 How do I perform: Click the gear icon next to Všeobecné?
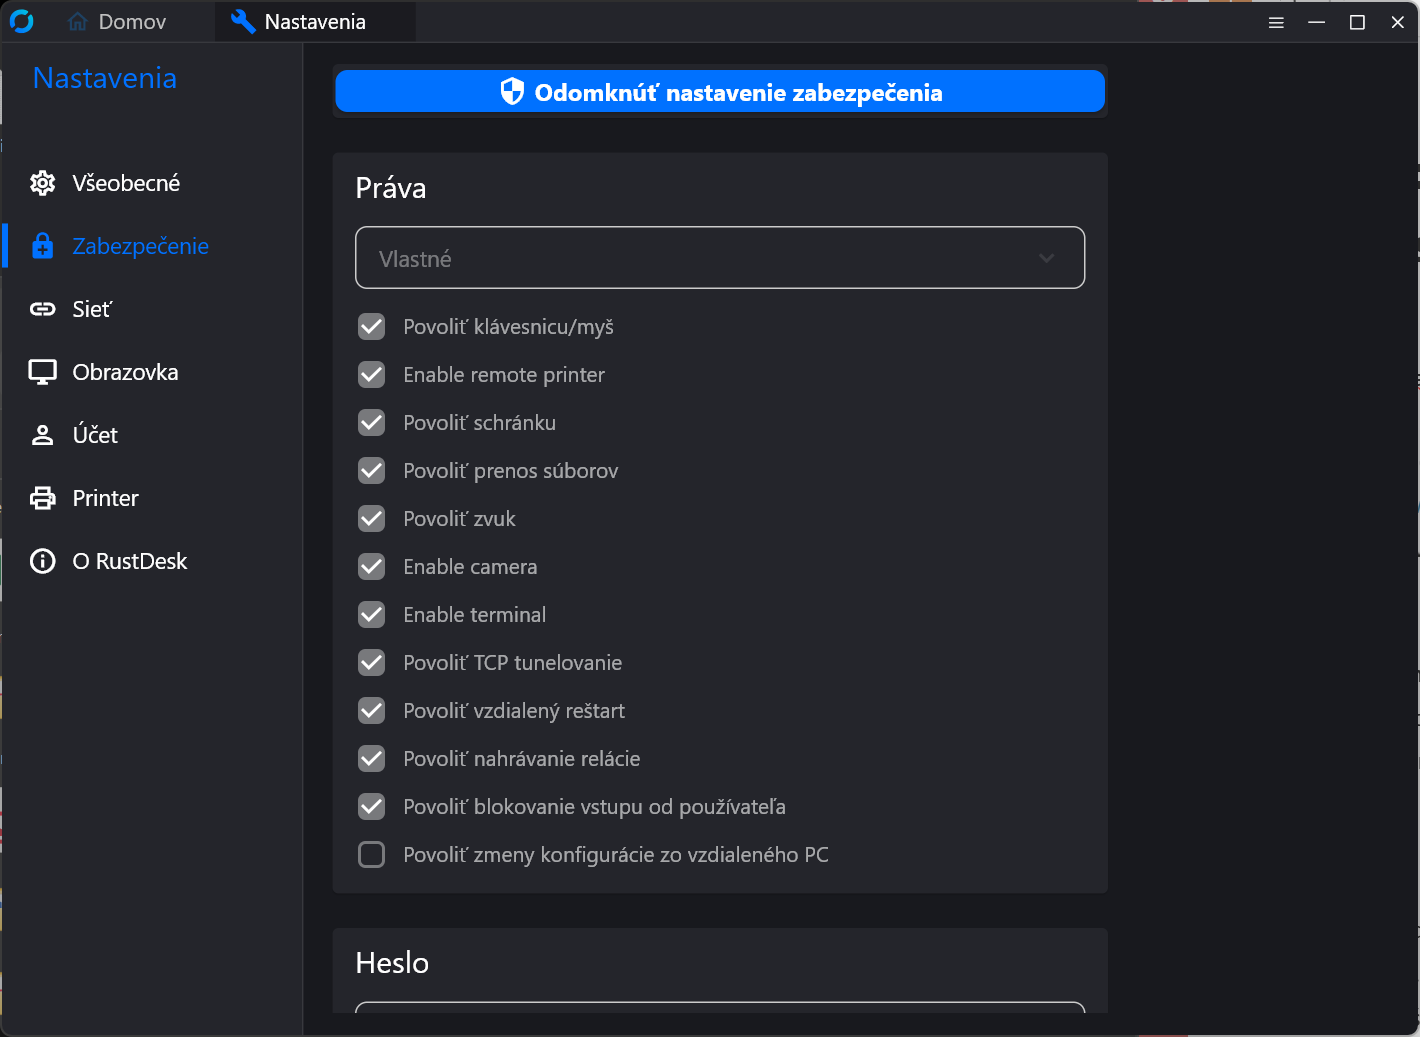[42, 183]
